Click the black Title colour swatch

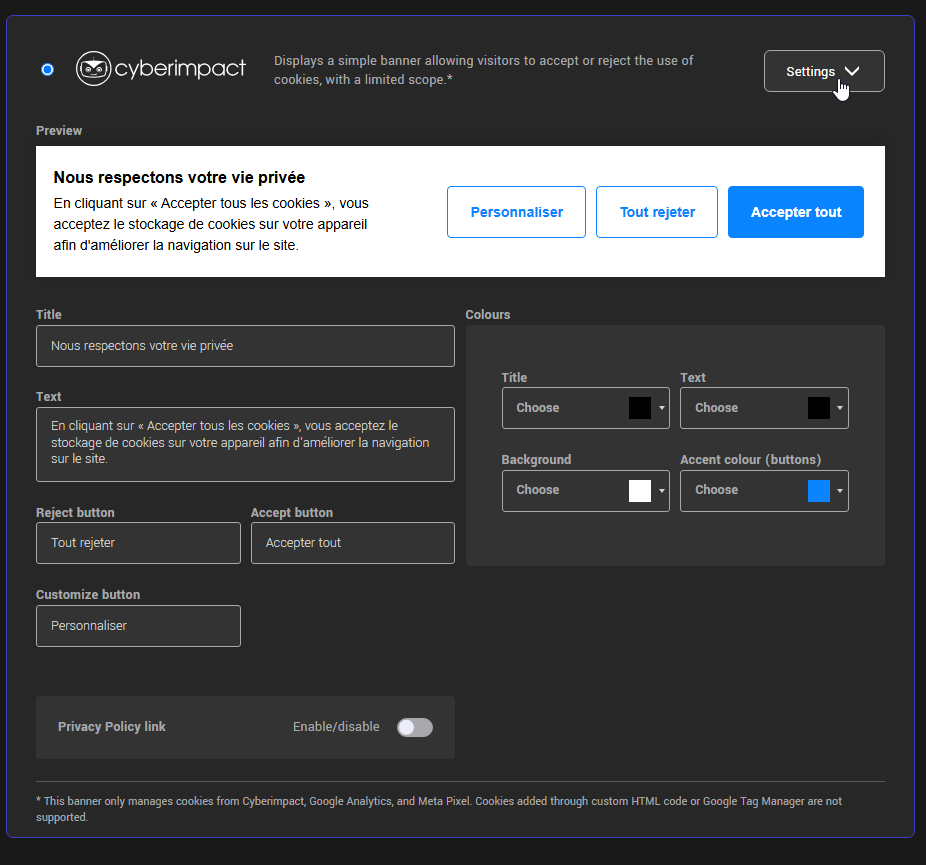(x=639, y=408)
